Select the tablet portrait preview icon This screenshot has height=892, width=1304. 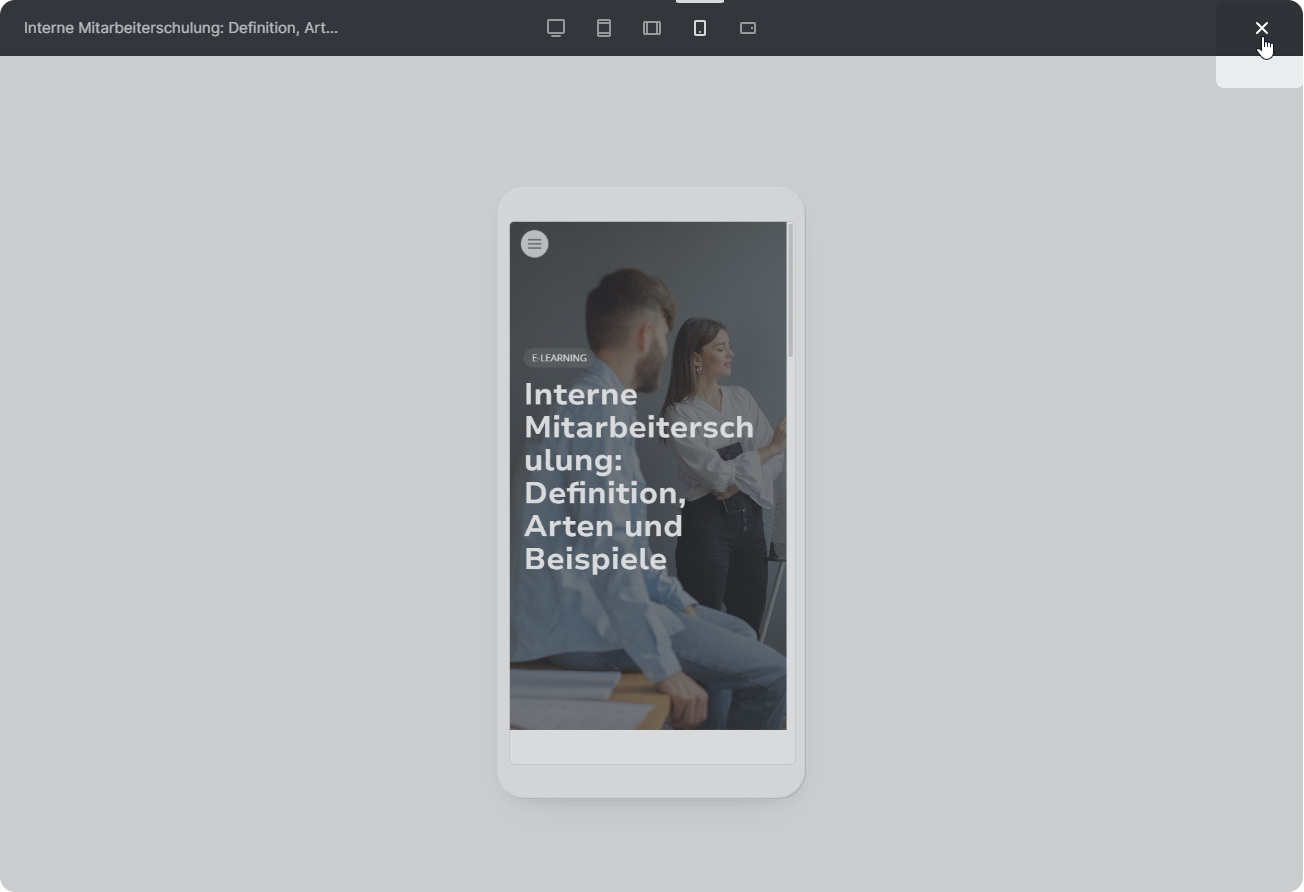tap(604, 28)
